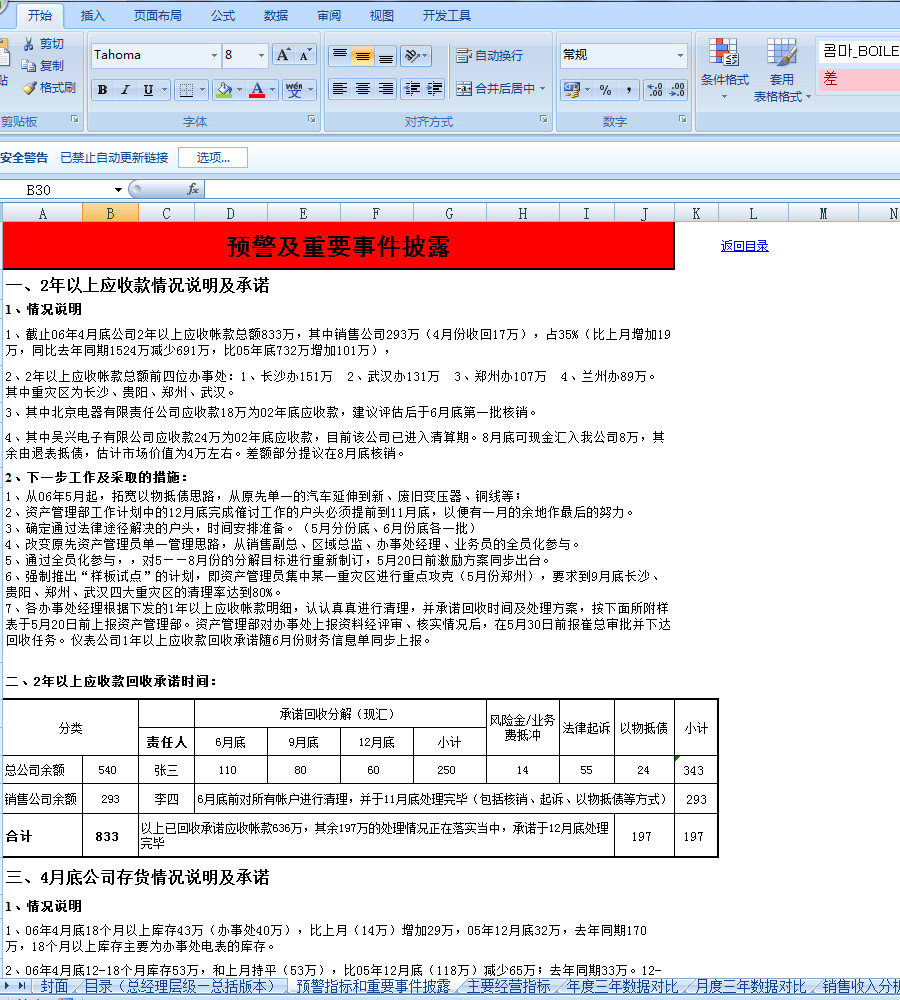Click the B30 Name Box field
This screenshot has height=1000, width=900.
[x=56, y=189]
